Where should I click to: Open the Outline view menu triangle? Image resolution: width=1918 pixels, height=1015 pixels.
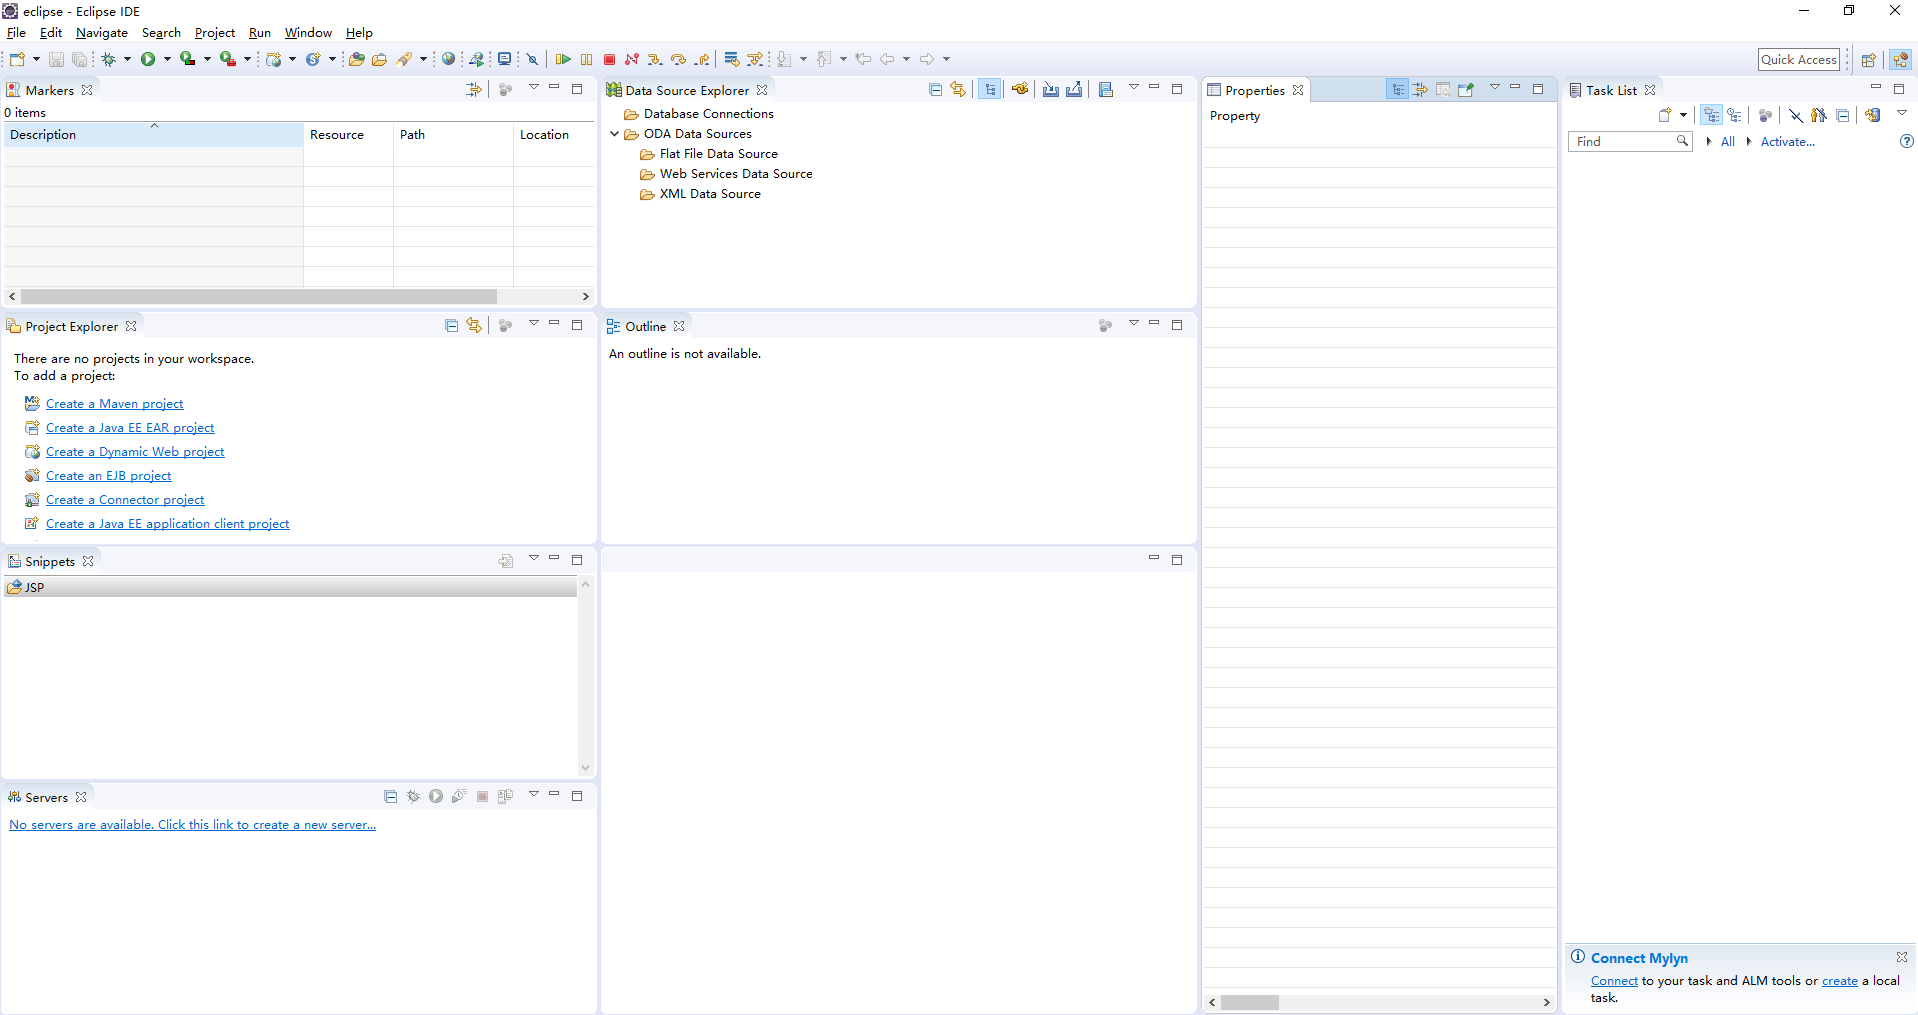pos(1134,324)
